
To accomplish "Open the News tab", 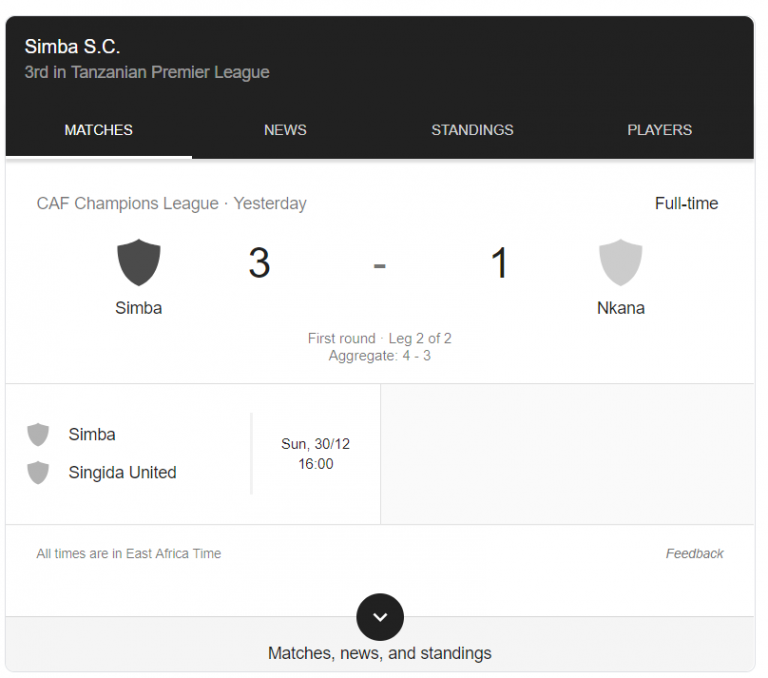I will click(x=285, y=130).
